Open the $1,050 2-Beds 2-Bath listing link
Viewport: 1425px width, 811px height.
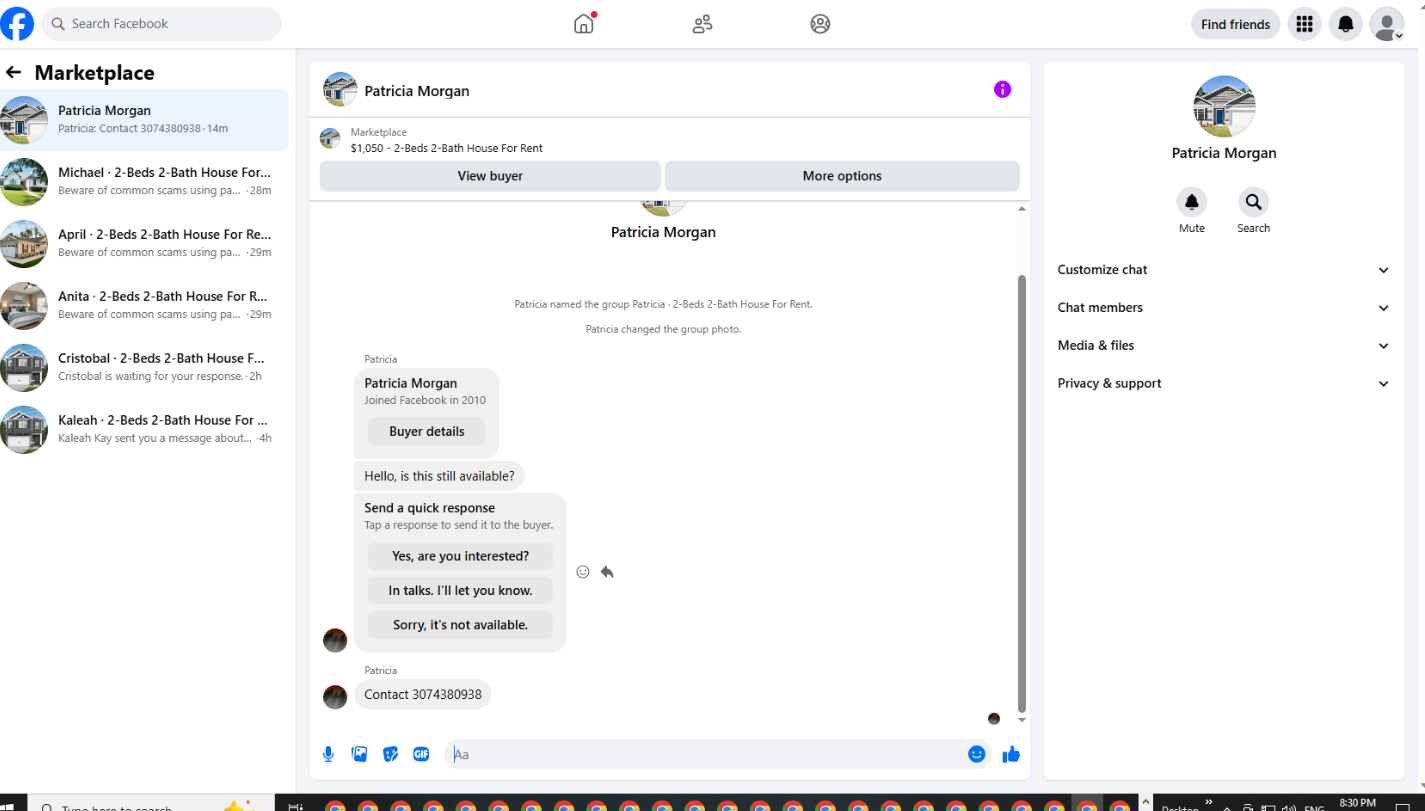pos(446,148)
